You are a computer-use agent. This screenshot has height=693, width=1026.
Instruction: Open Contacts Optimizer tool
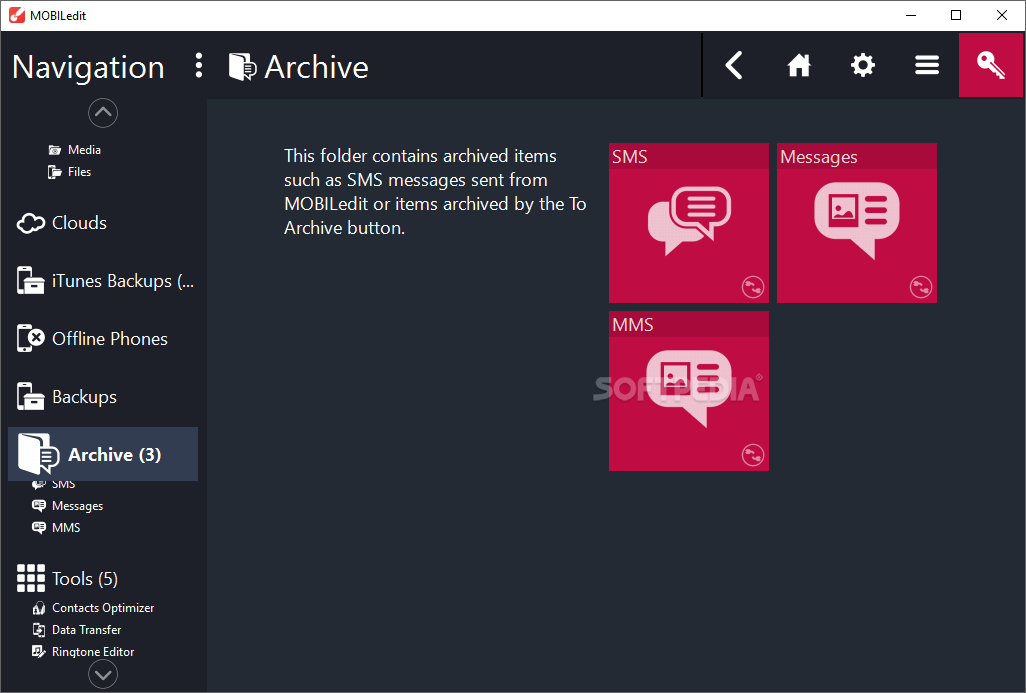[x=94, y=608]
